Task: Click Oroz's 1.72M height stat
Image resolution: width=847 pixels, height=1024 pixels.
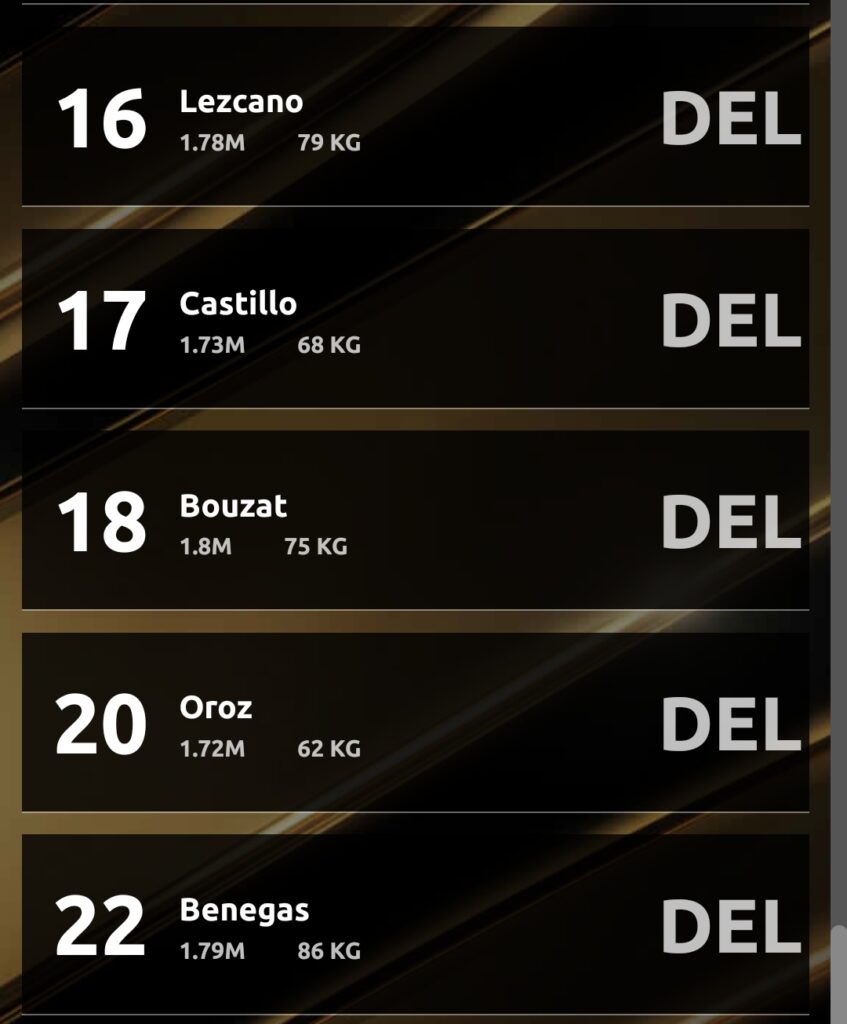Action: click(x=212, y=748)
